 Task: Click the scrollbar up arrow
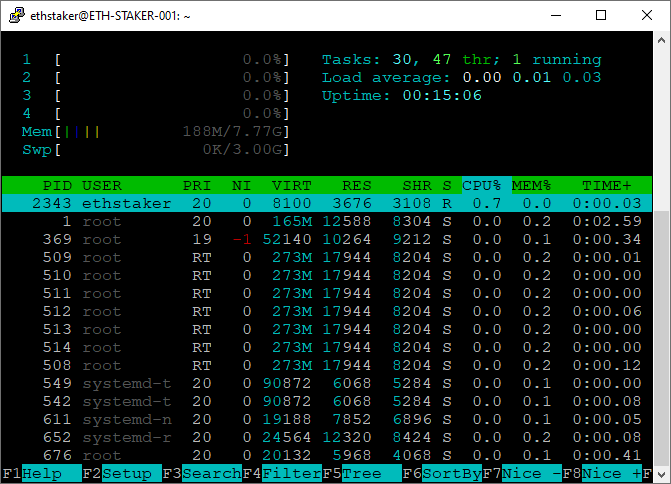pyautogui.click(x=661, y=40)
